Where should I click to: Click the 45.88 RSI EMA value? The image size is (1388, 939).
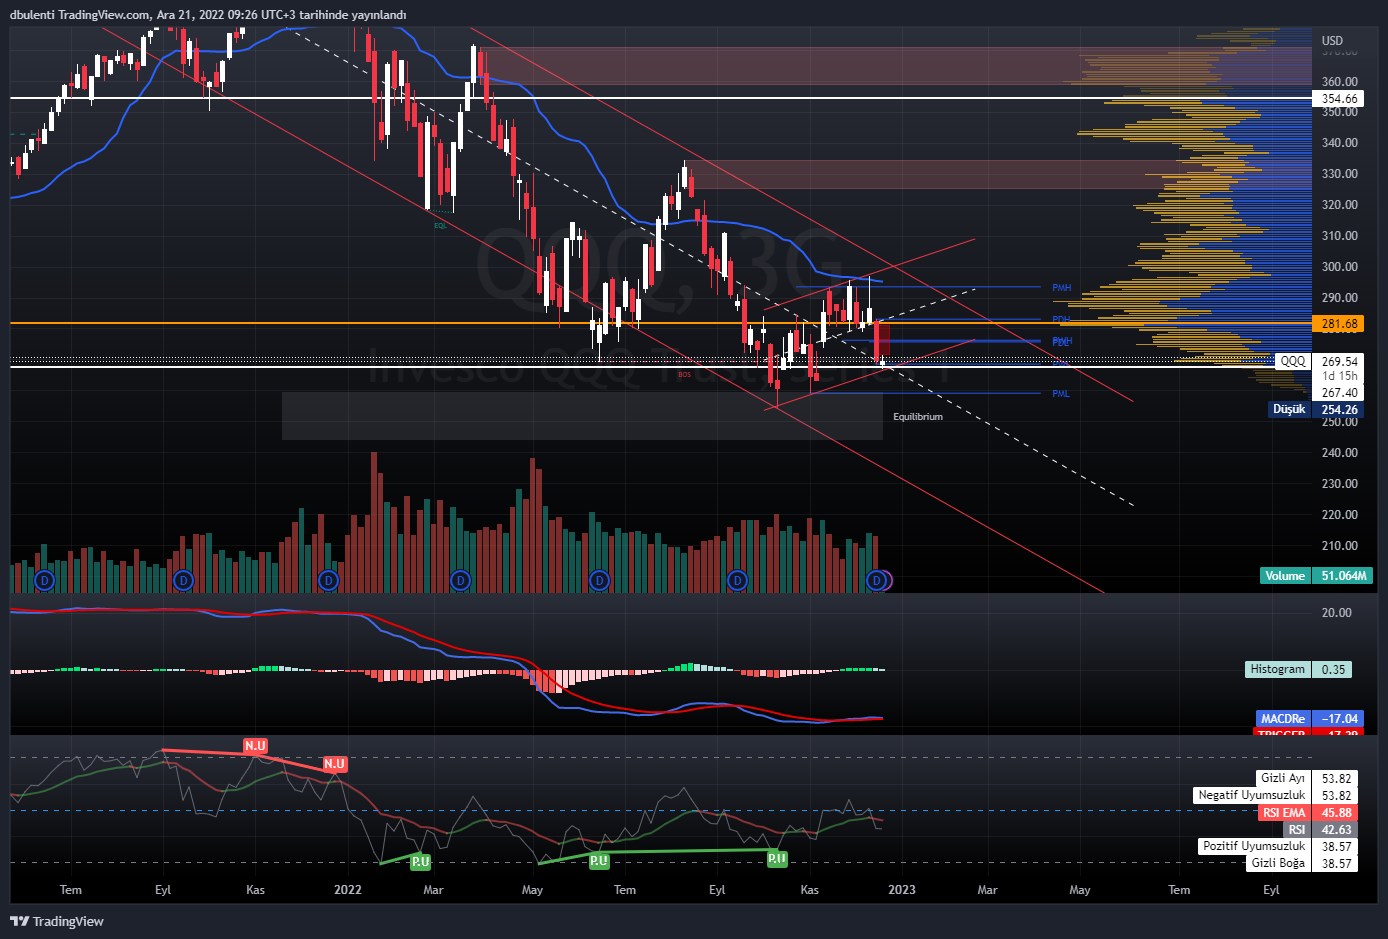tap(1336, 813)
